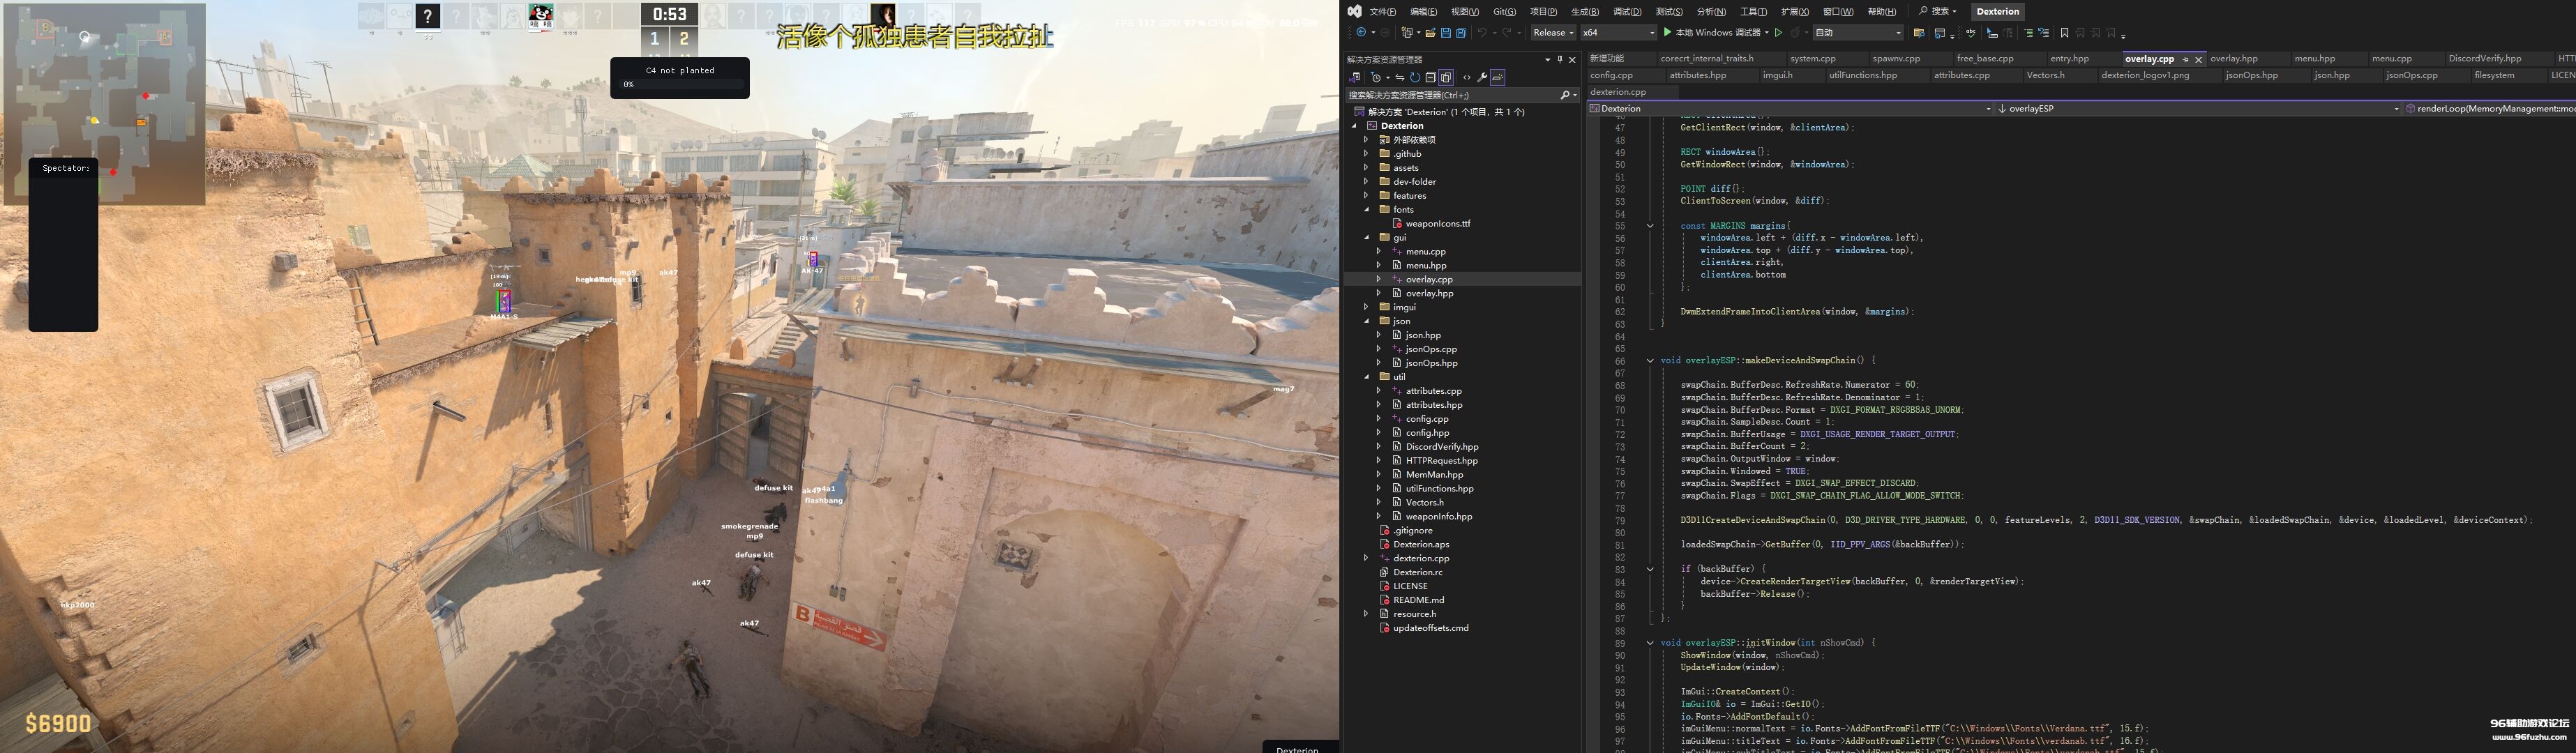The width and height of the screenshot is (2576, 753).
Task: Click the uncomment selected lines icon
Action: 2044,33
